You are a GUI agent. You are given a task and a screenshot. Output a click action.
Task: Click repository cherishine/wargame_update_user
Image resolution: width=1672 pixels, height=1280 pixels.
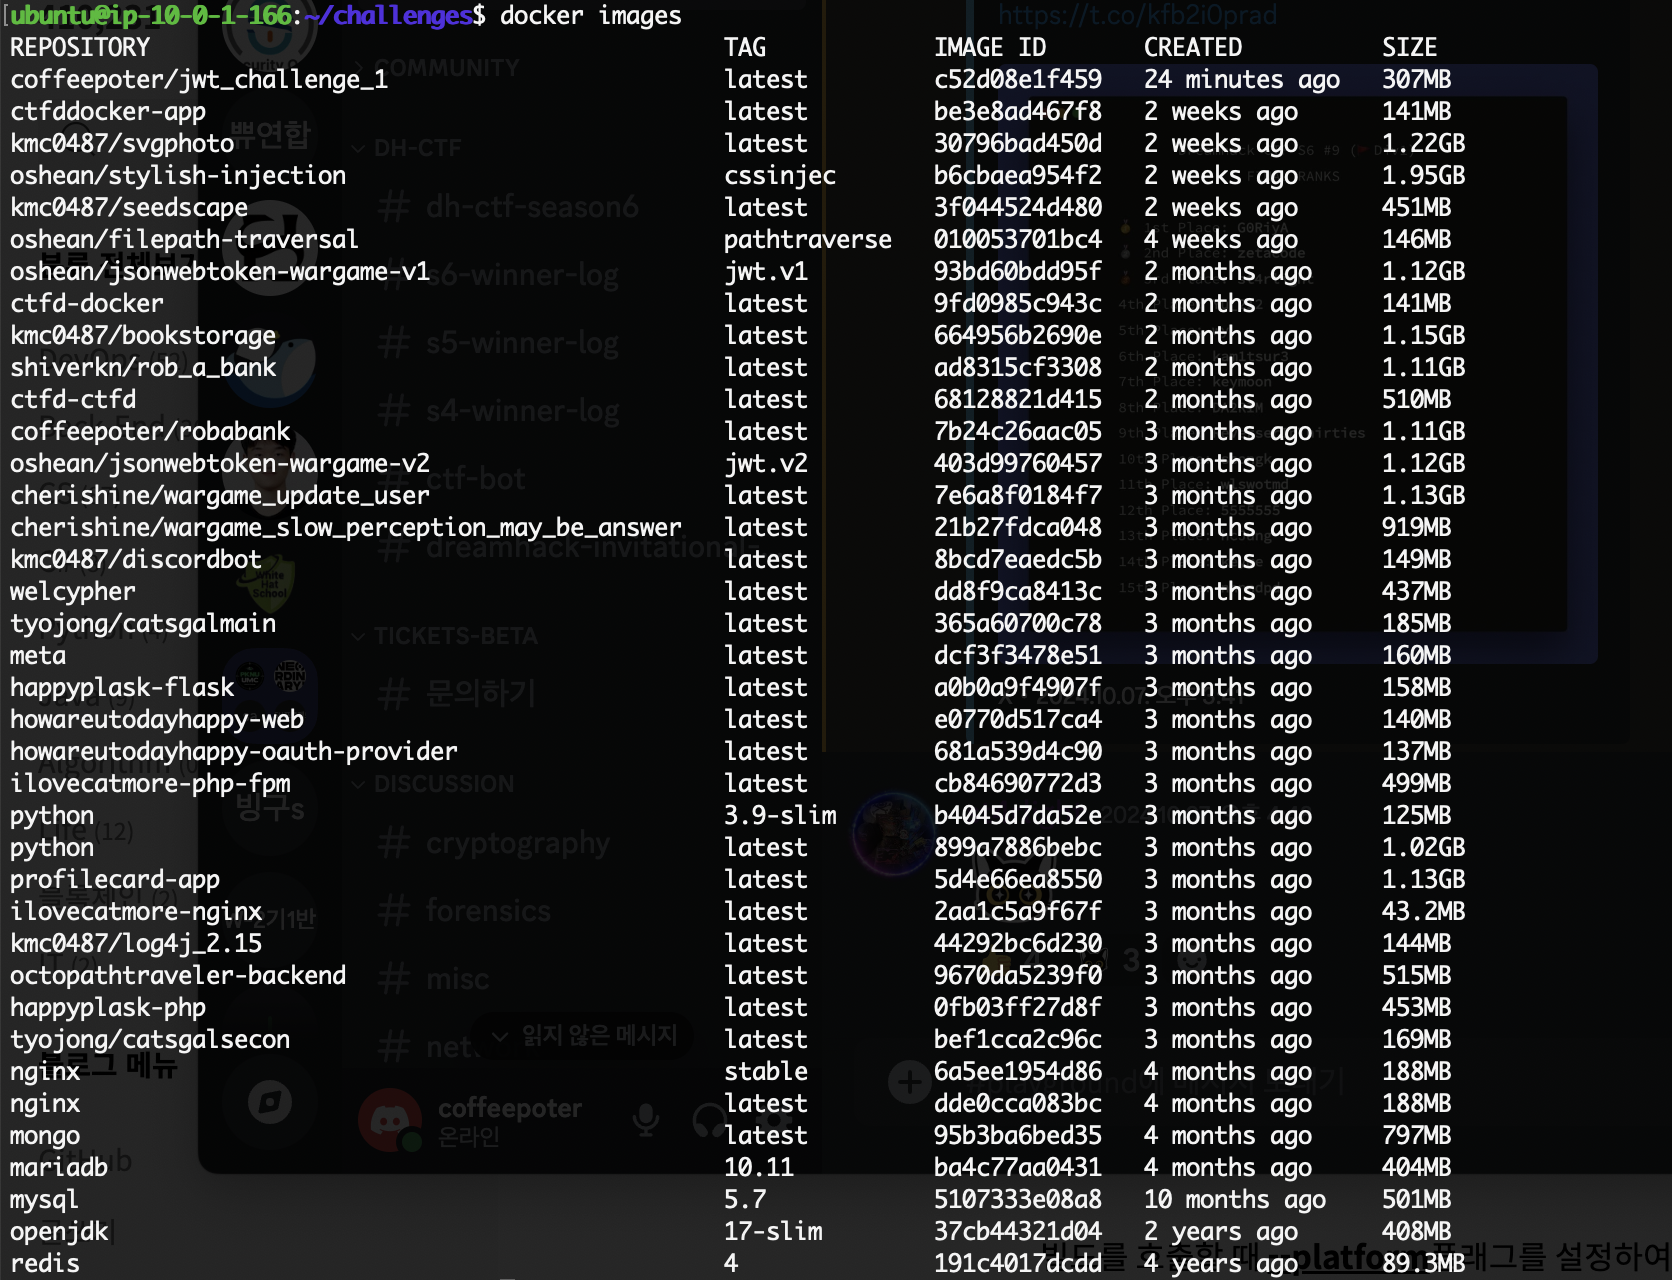[x=220, y=496]
